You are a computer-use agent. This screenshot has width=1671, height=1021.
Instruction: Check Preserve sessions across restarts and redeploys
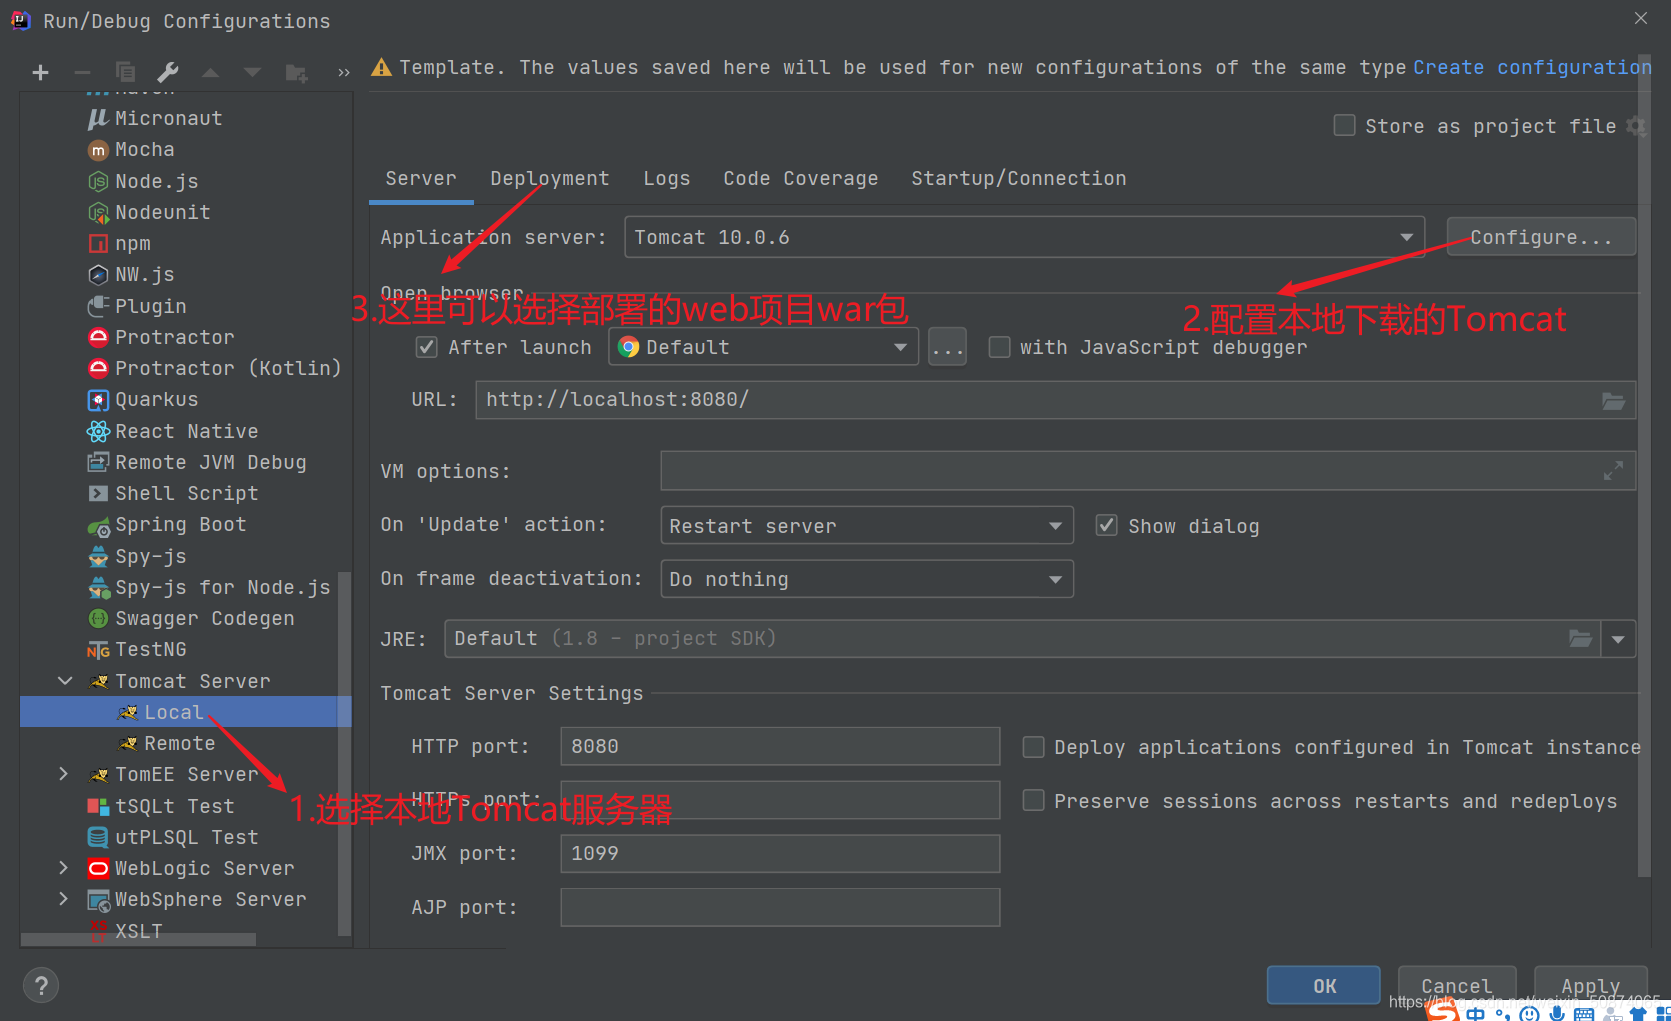pos(1034,800)
